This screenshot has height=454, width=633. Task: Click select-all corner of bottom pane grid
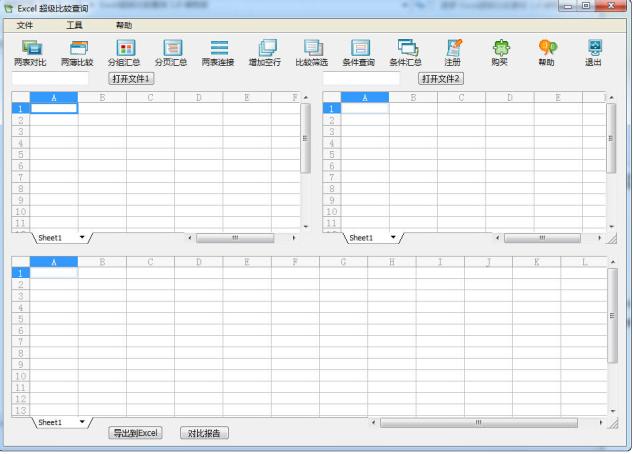[x=21, y=262]
